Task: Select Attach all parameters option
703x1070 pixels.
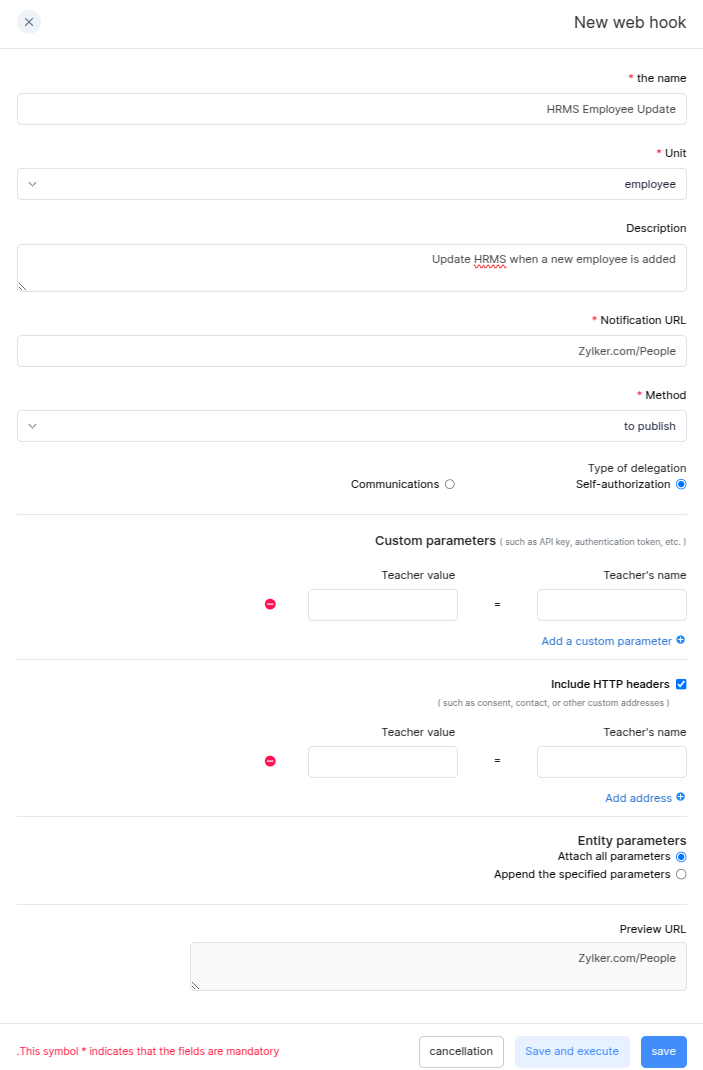Action: tap(681, 856)
